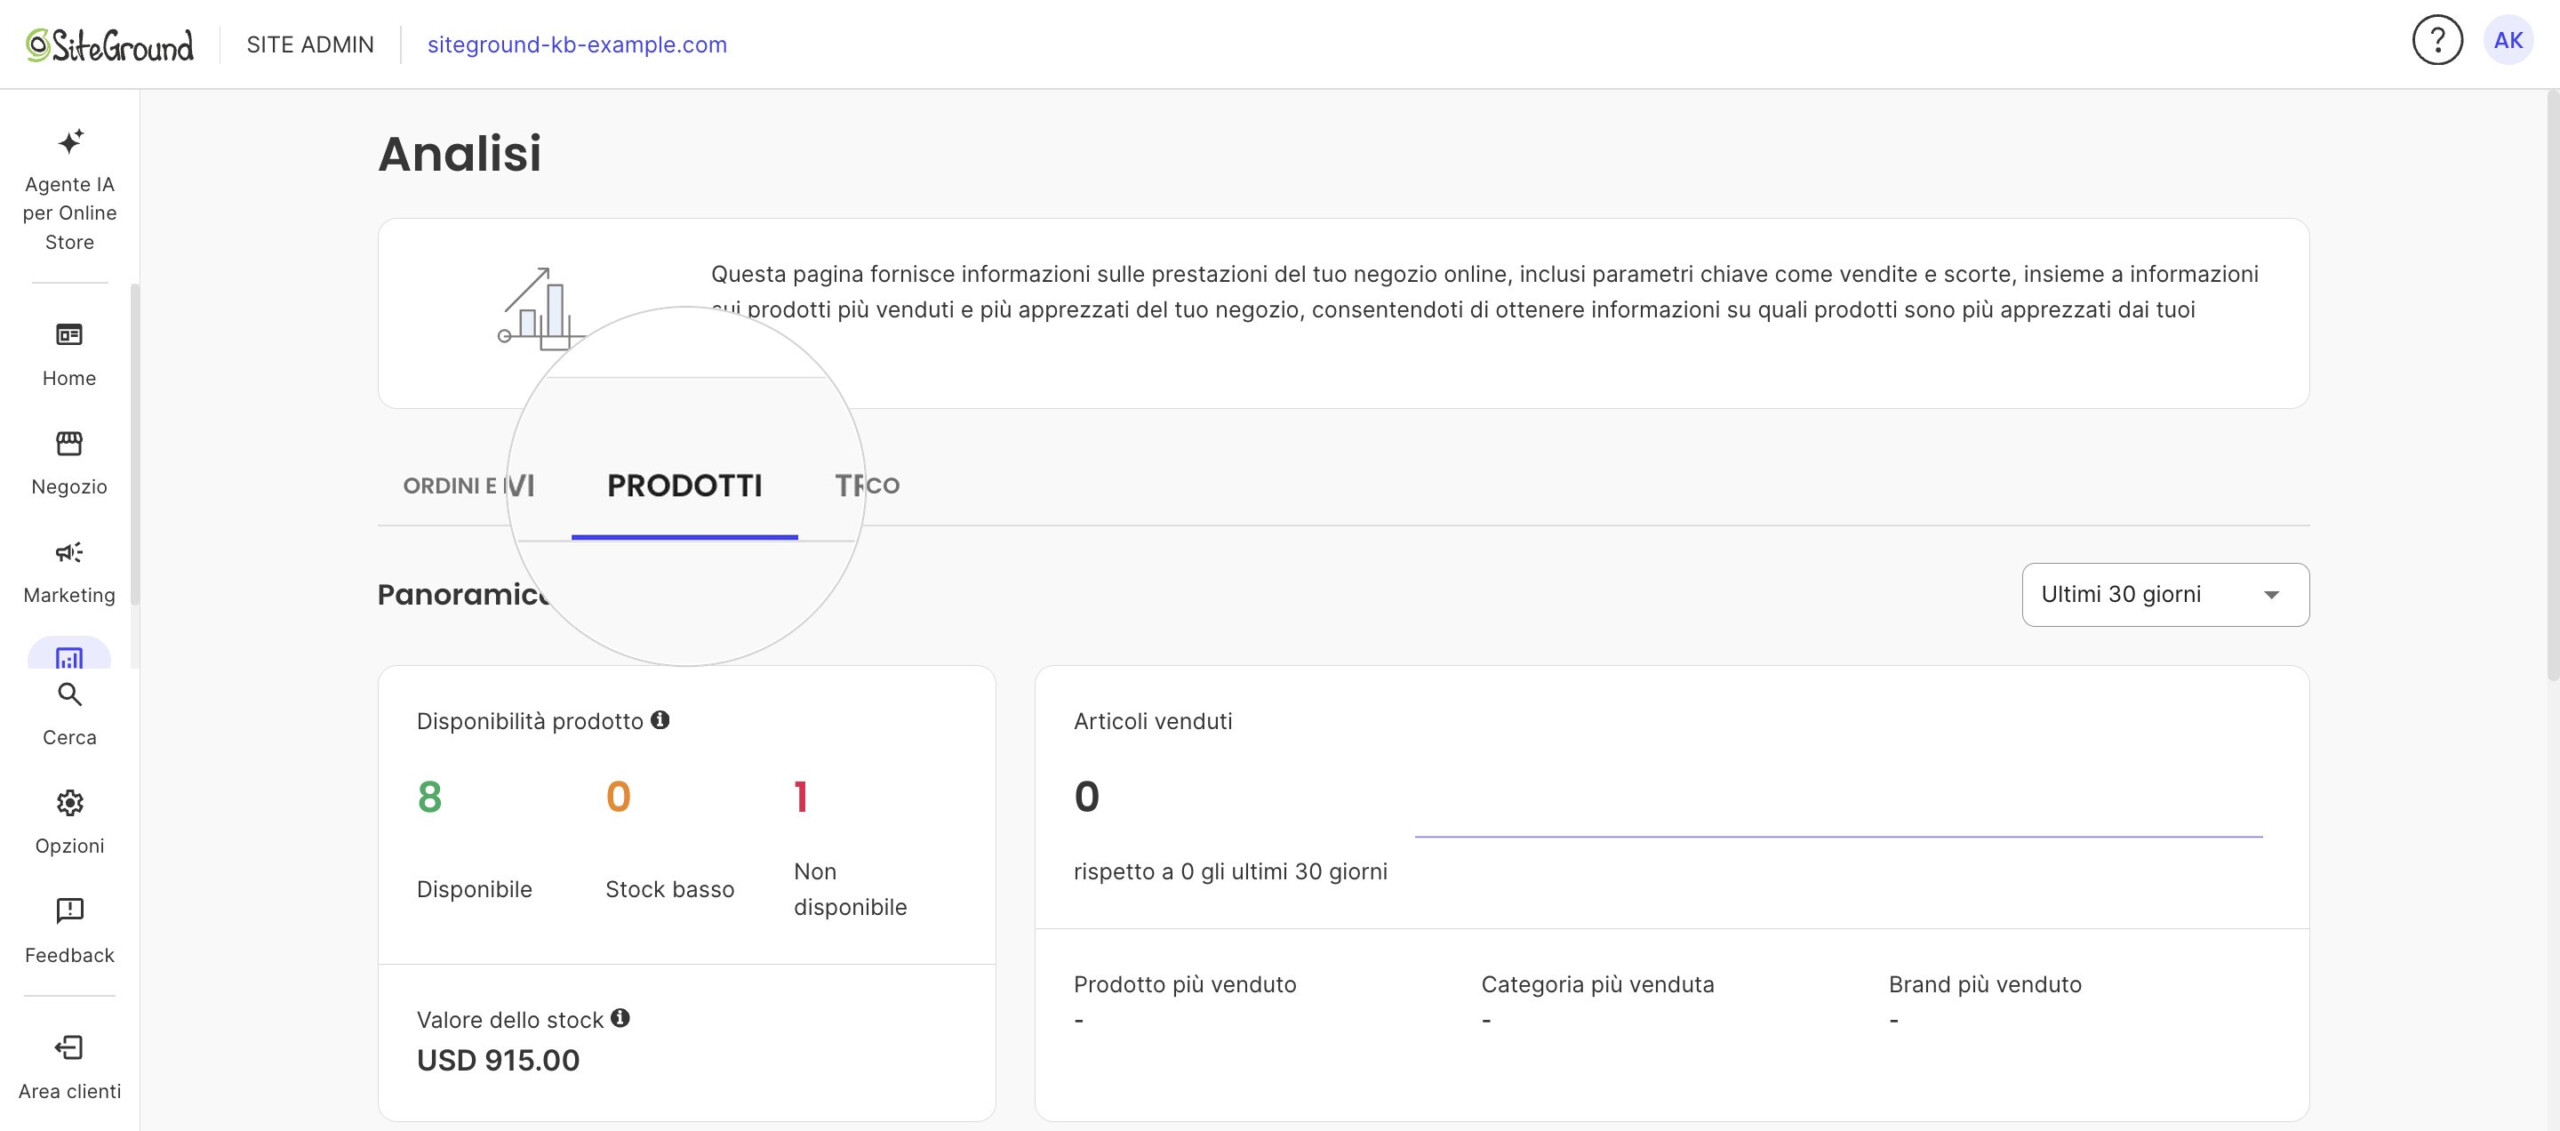
Task: Select the analytics chart icon in sidebar
Action: pos(69,655)
